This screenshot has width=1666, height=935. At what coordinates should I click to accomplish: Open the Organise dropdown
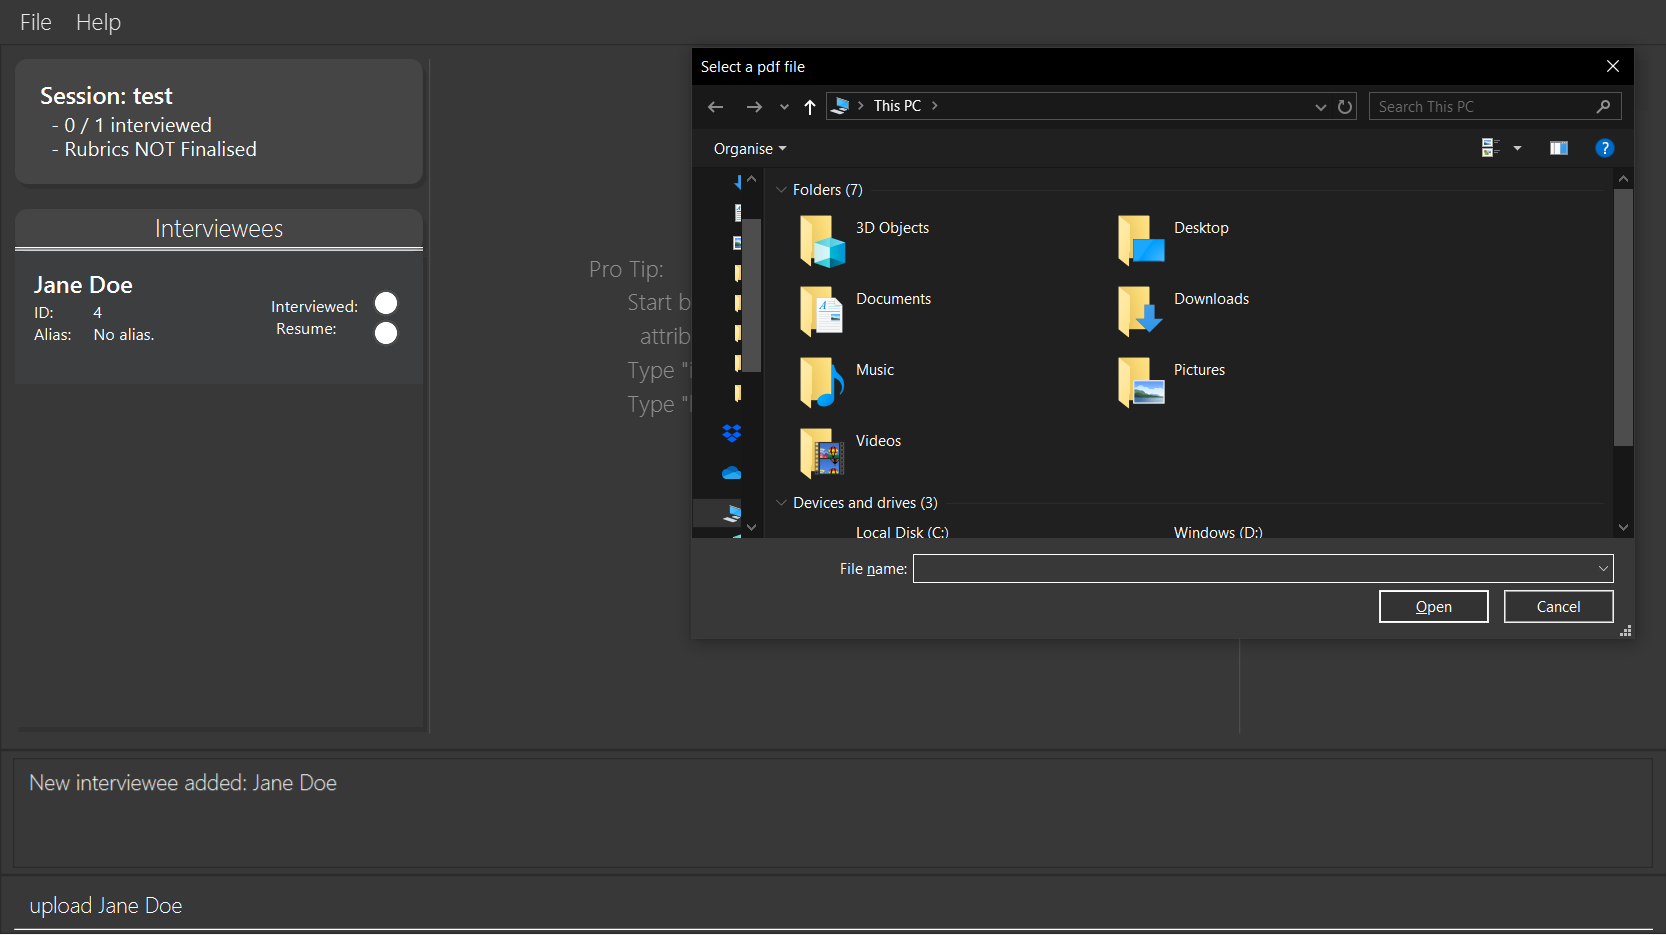(750, 149)
